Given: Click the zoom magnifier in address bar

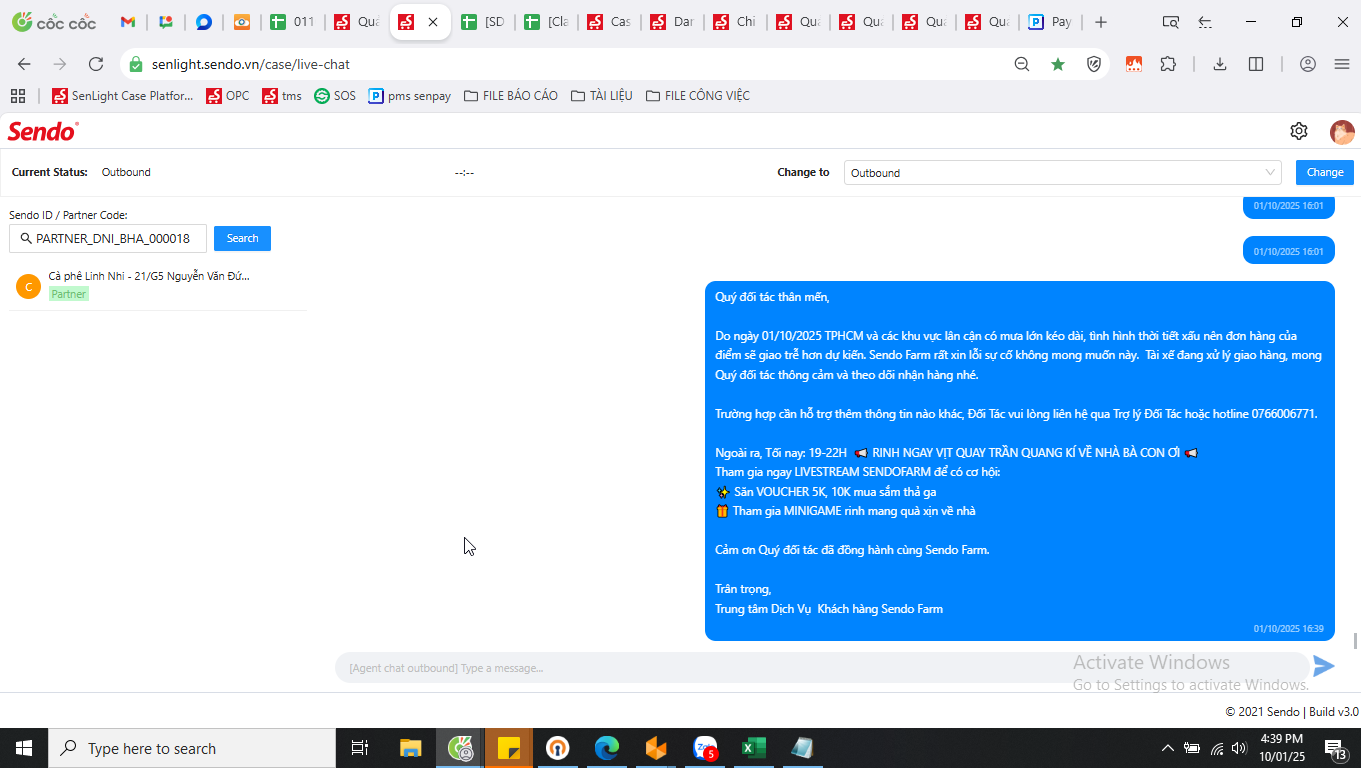Looking at the screenshot, I should click(1022, 64).
